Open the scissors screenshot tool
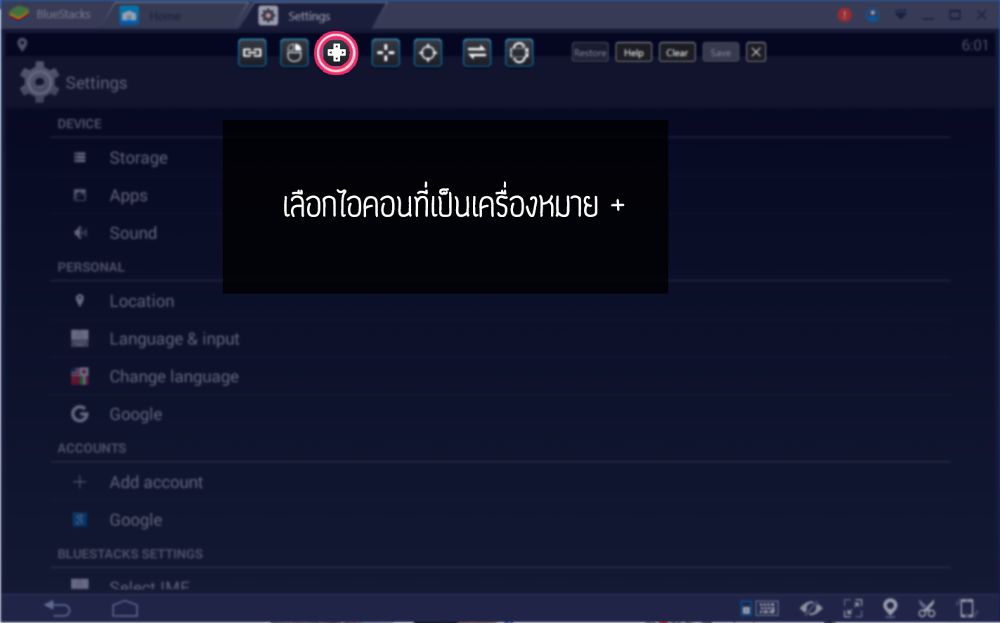 (x=927, y=608)
